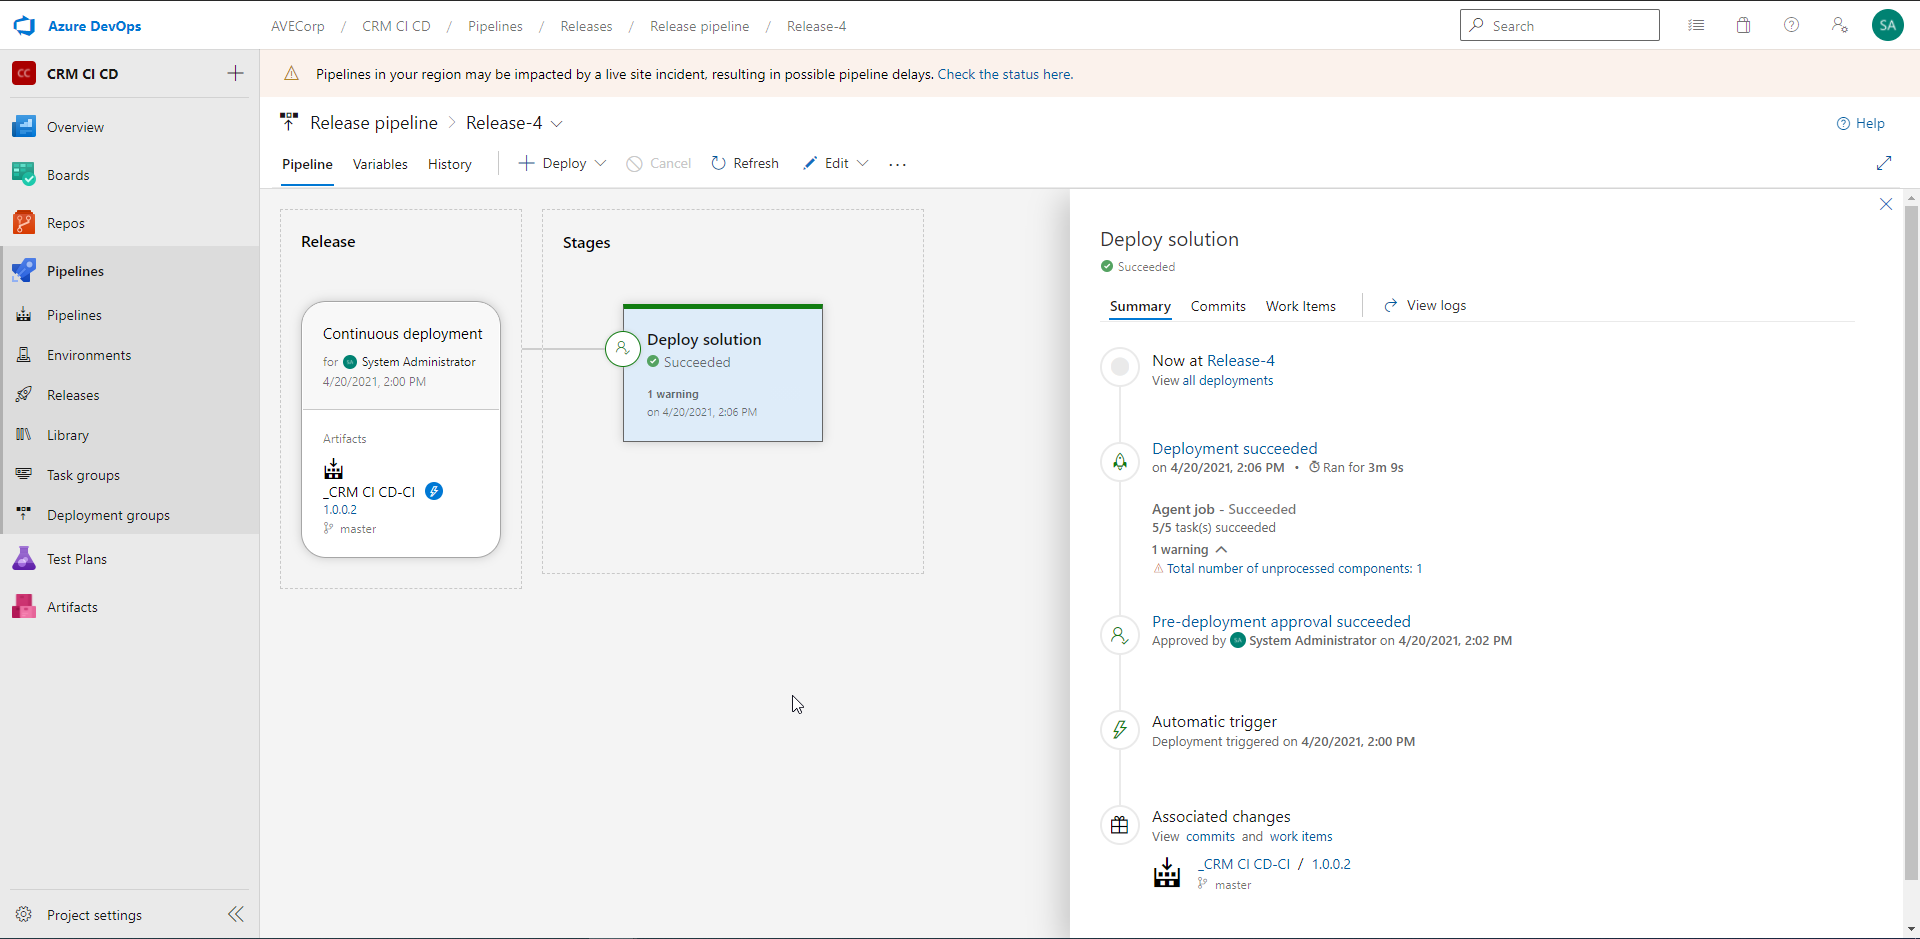Open Boards from the sidebar
1920x939 pixels.
pyautogui.click(x=68, y=174)
